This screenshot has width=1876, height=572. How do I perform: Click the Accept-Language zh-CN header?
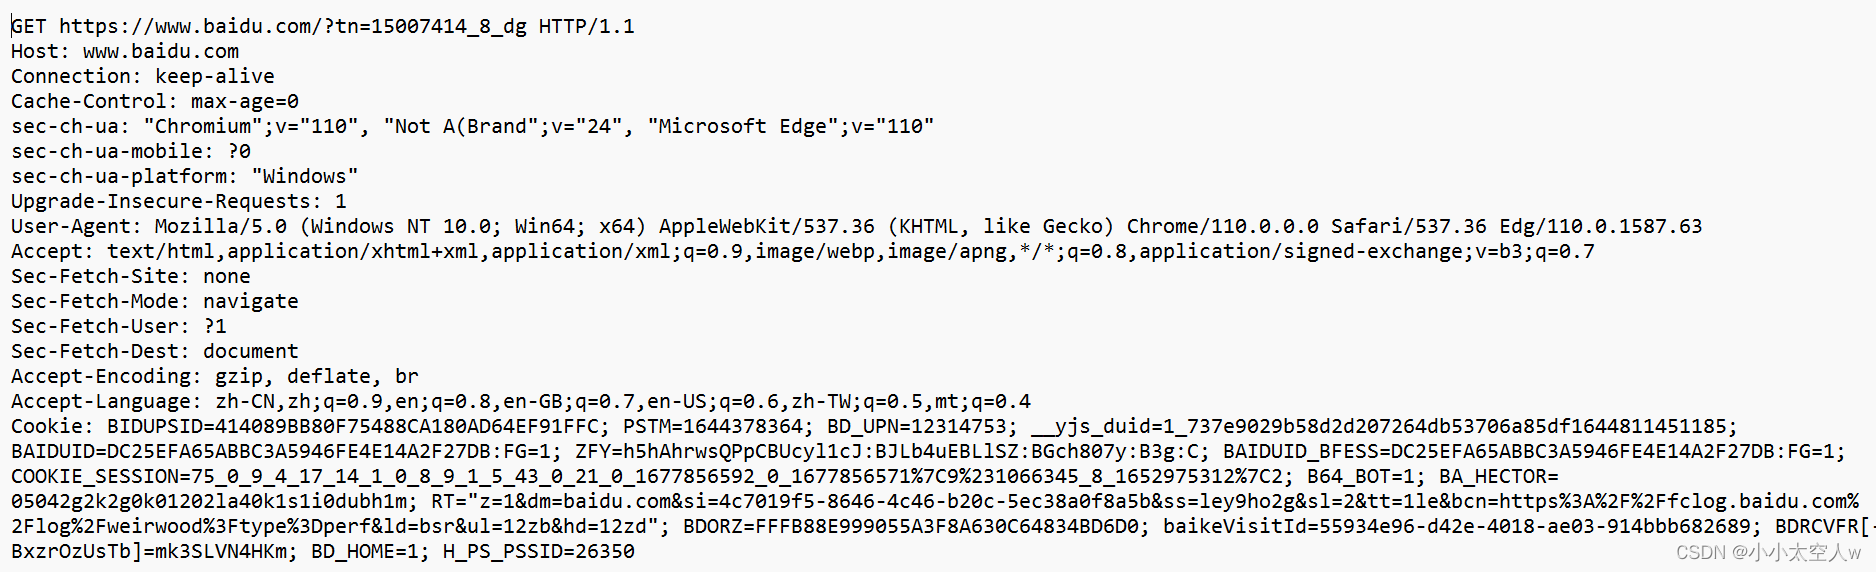pyautogui.click(x=521, y=401)
